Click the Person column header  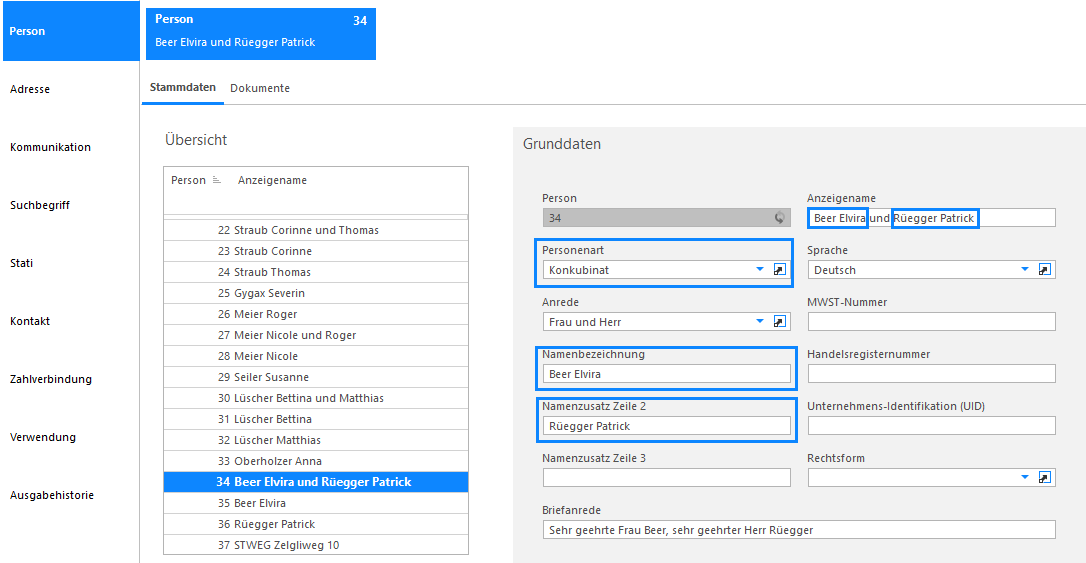[x=188, y=180]
